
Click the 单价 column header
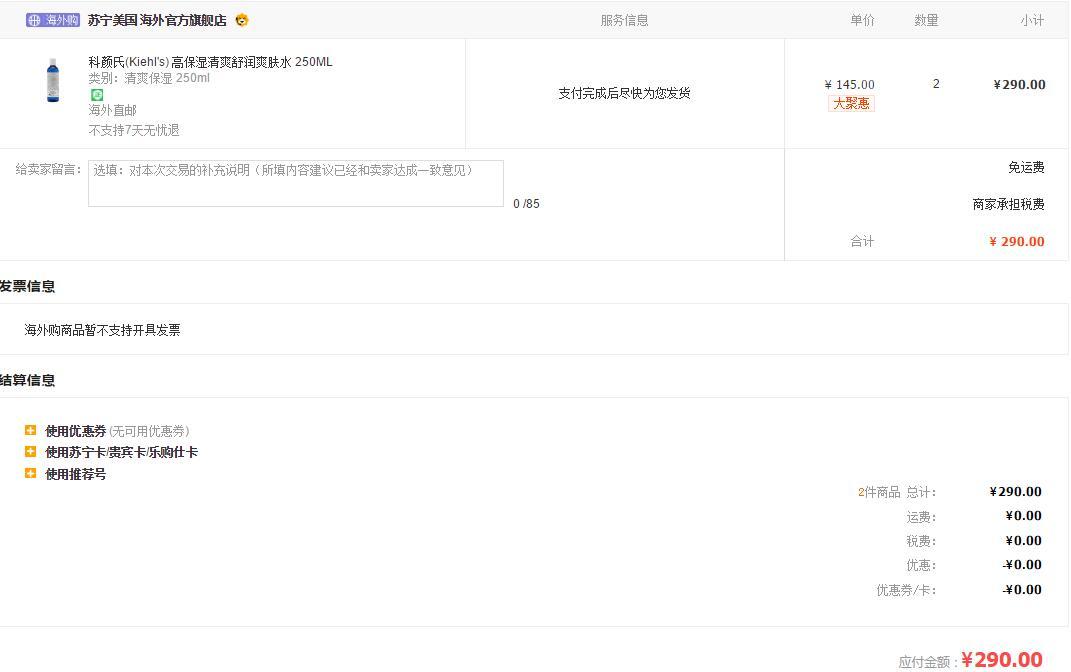[x=862, y=20]
